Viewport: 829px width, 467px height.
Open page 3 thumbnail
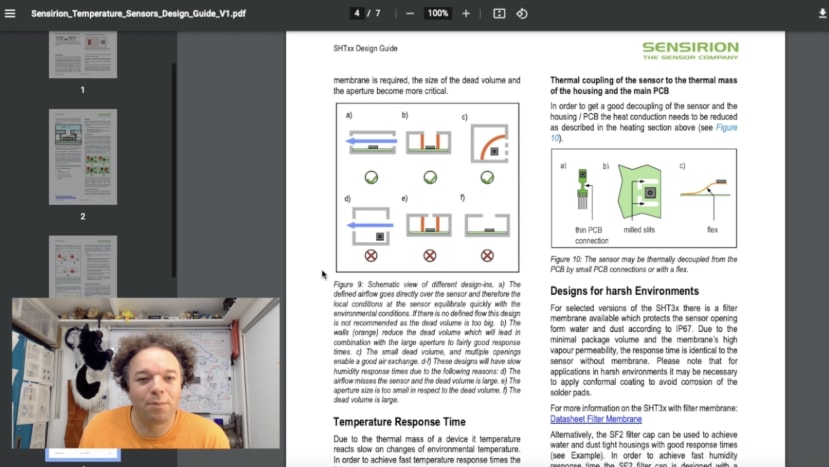coord(83,267)
